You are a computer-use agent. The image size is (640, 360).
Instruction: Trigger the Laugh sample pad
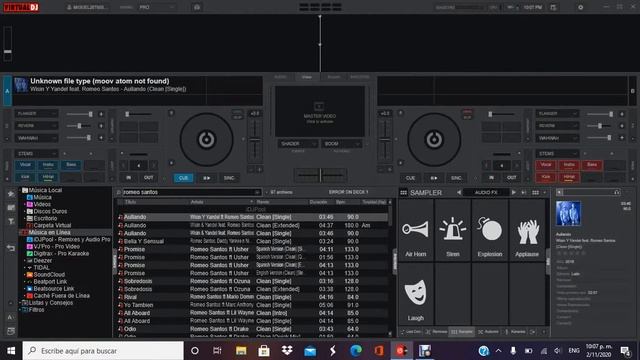point(416,294)
